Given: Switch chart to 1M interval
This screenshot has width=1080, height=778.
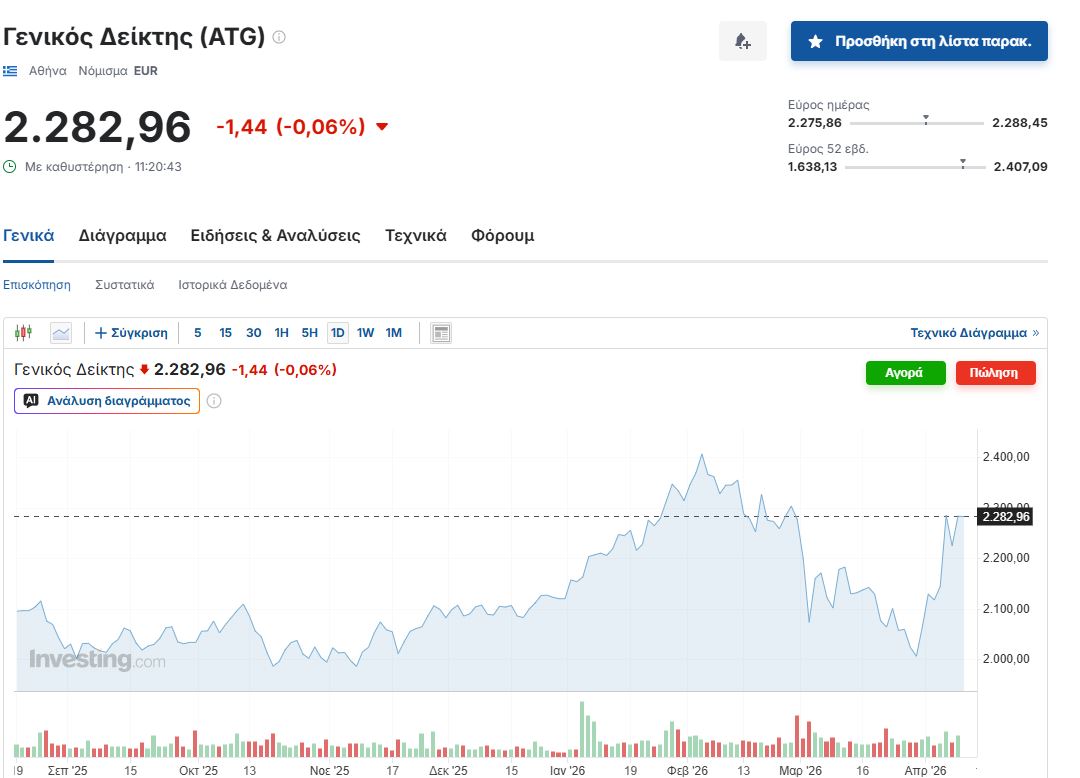Looking at the screenshot, I should 393,333.
